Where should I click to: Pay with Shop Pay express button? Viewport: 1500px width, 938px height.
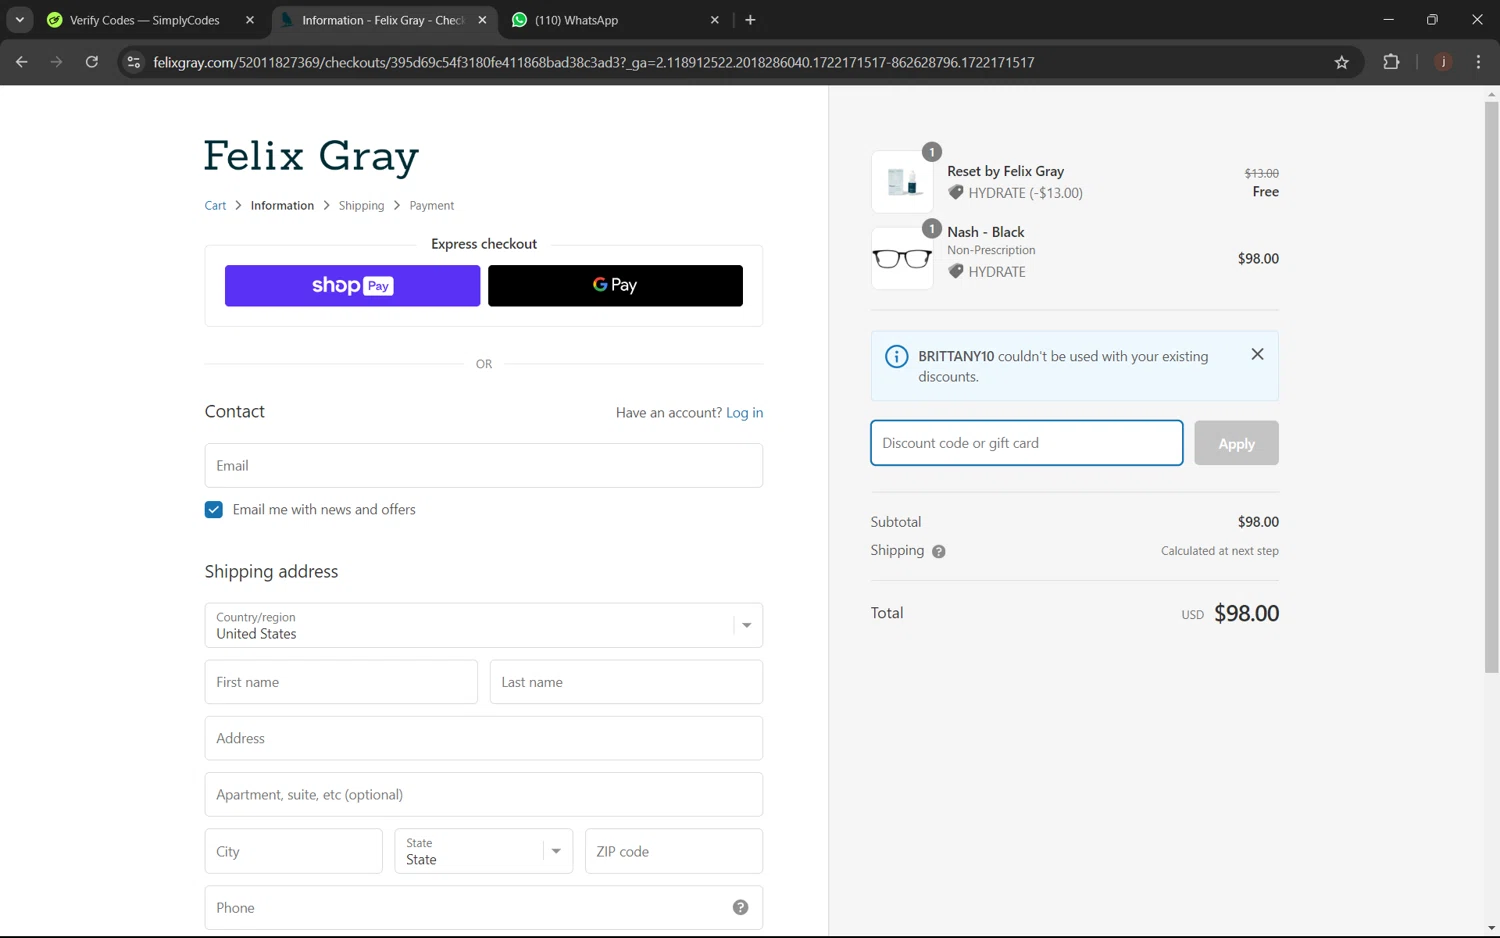point(352,286)
